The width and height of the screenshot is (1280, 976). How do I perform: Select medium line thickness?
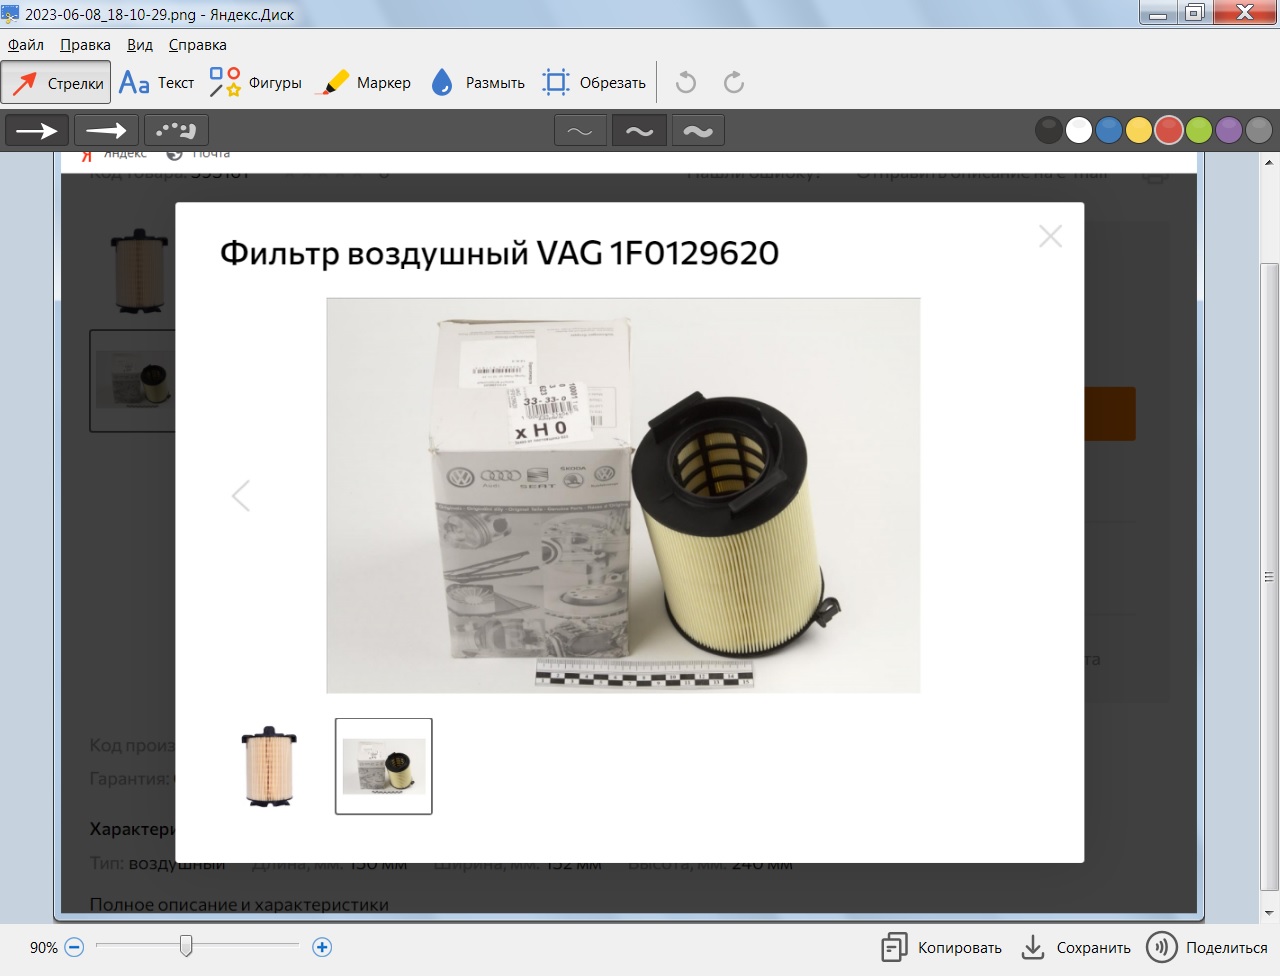(639, 131)
